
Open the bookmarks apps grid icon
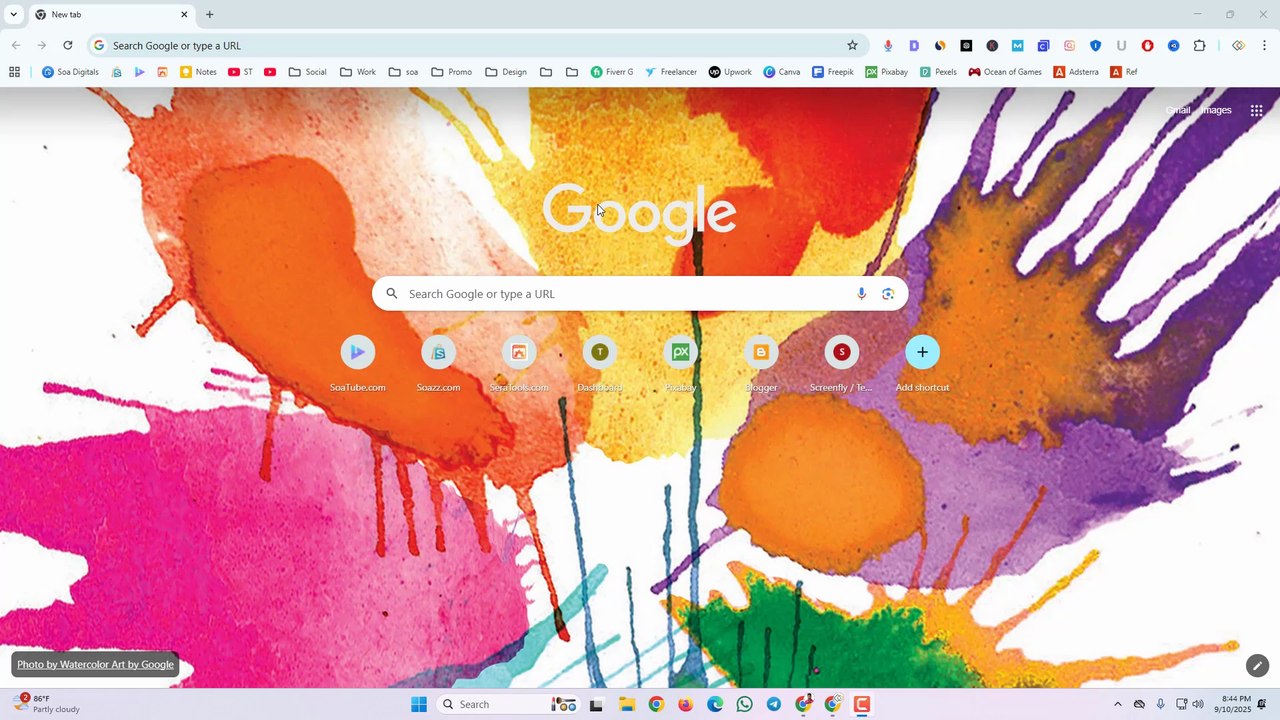pyautogui.click(x=14, y=72)
